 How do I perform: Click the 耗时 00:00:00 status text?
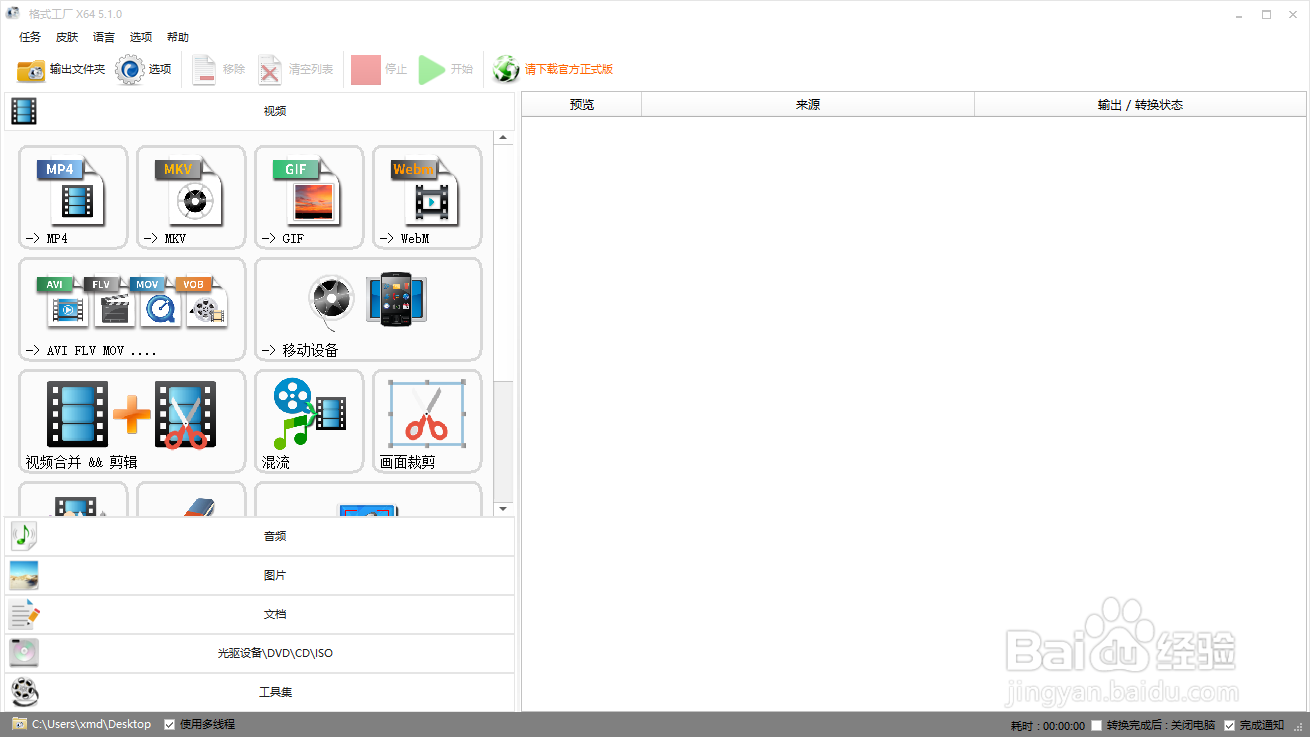click(1048, 725)
